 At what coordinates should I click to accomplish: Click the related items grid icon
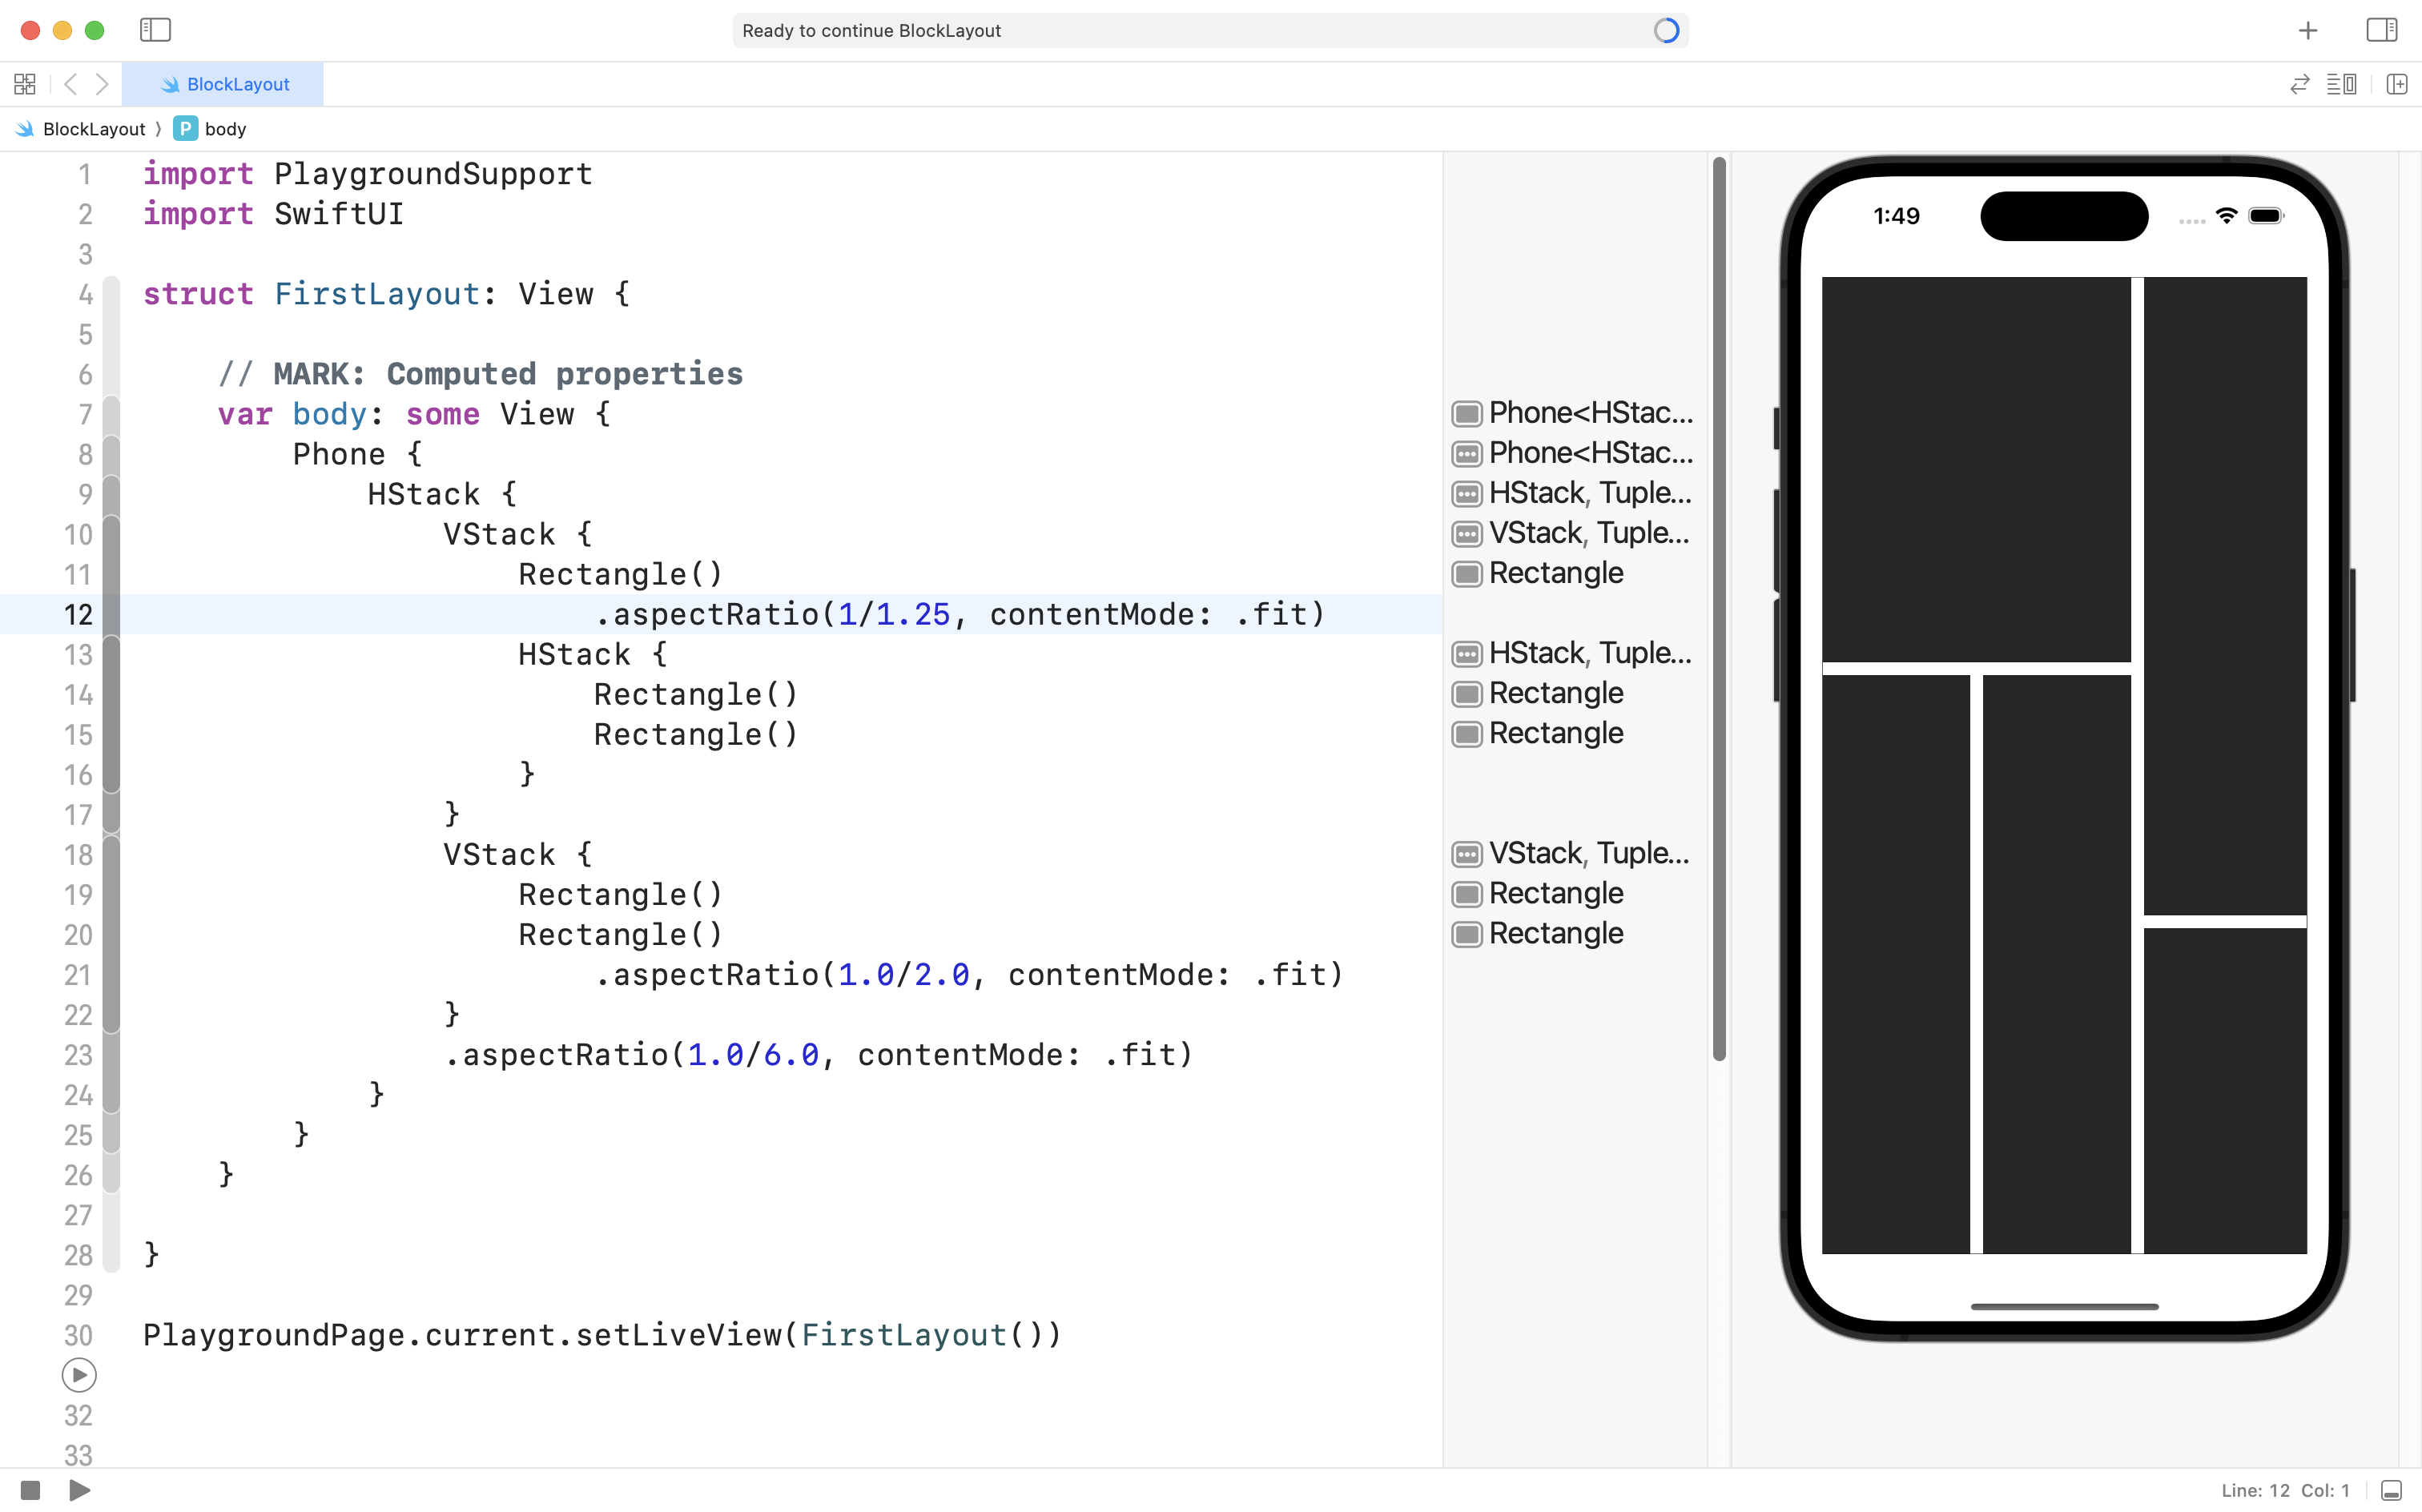(x=25, y=84)
